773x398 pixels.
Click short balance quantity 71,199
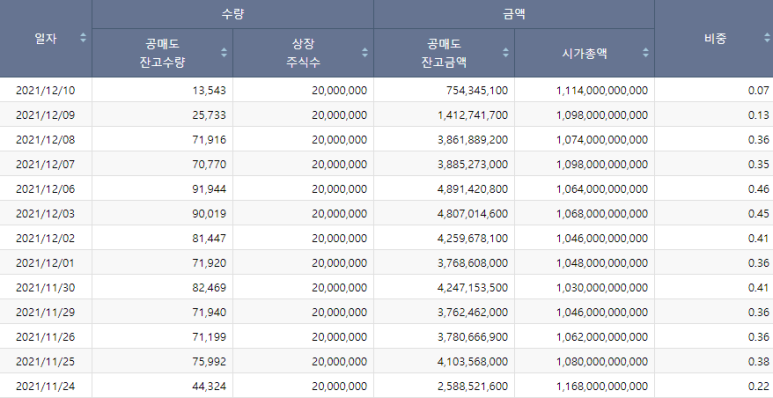(x=209, y=337)
